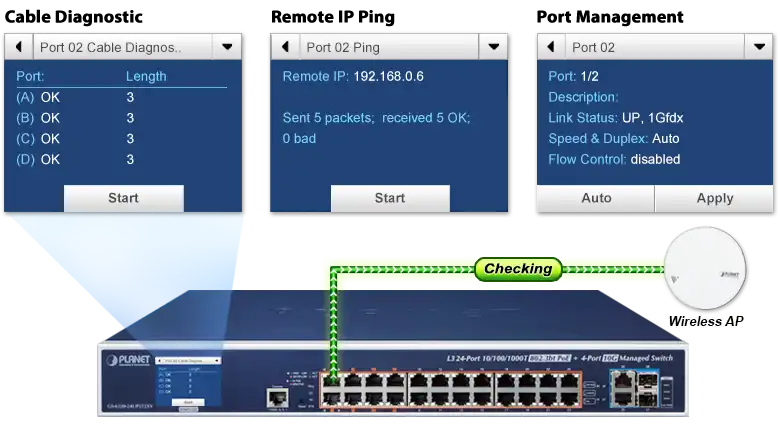Click back arrow in Cable Diagnostics panel

[x=19, y=47]
